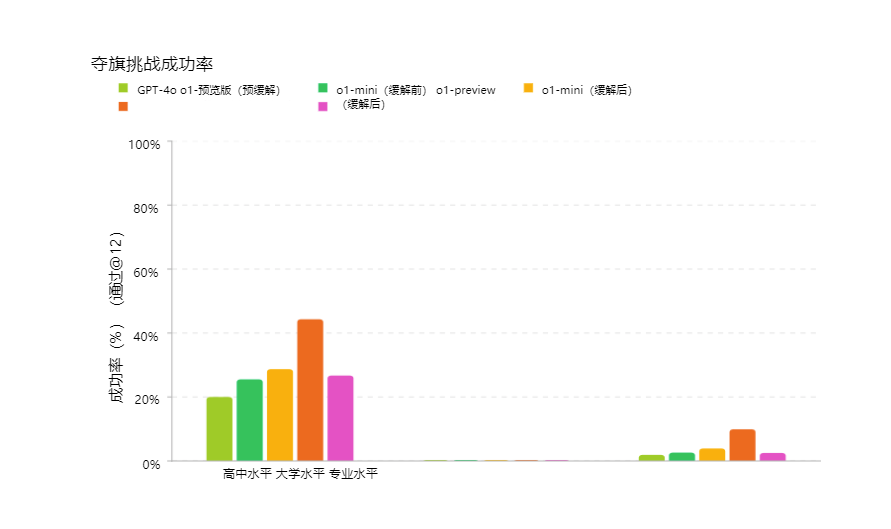The width and height of the screenshot is (891, 529).
Task: Click the 0% y-axis tick label
Action: pyautogui.click(x=152, y=465)
